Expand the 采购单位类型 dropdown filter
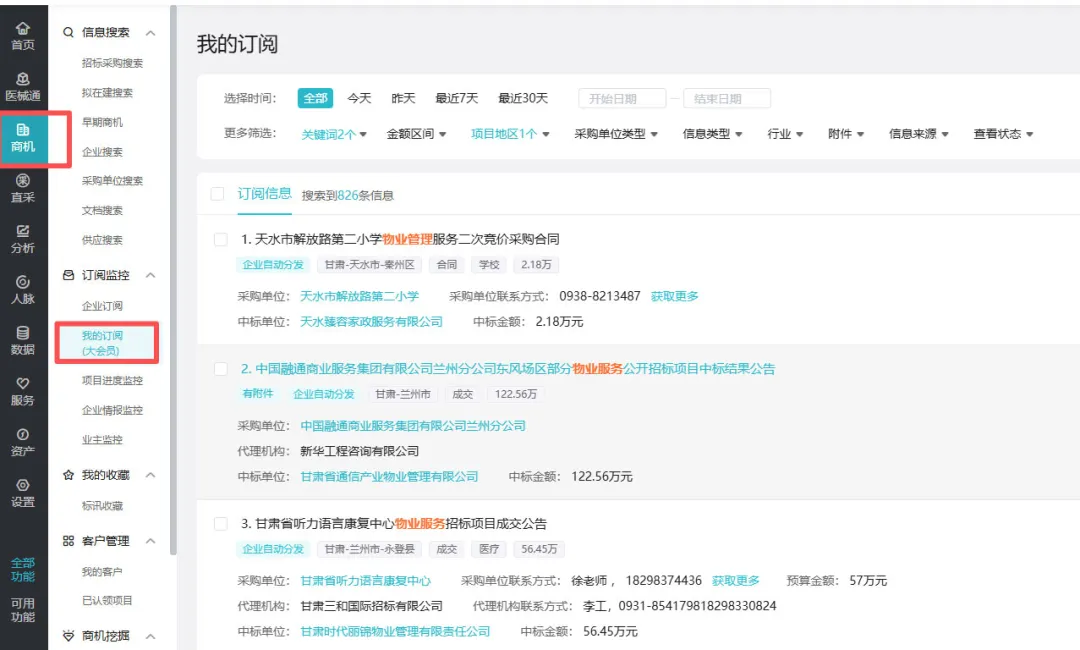The image size is (1080, 650). [616, 134]
